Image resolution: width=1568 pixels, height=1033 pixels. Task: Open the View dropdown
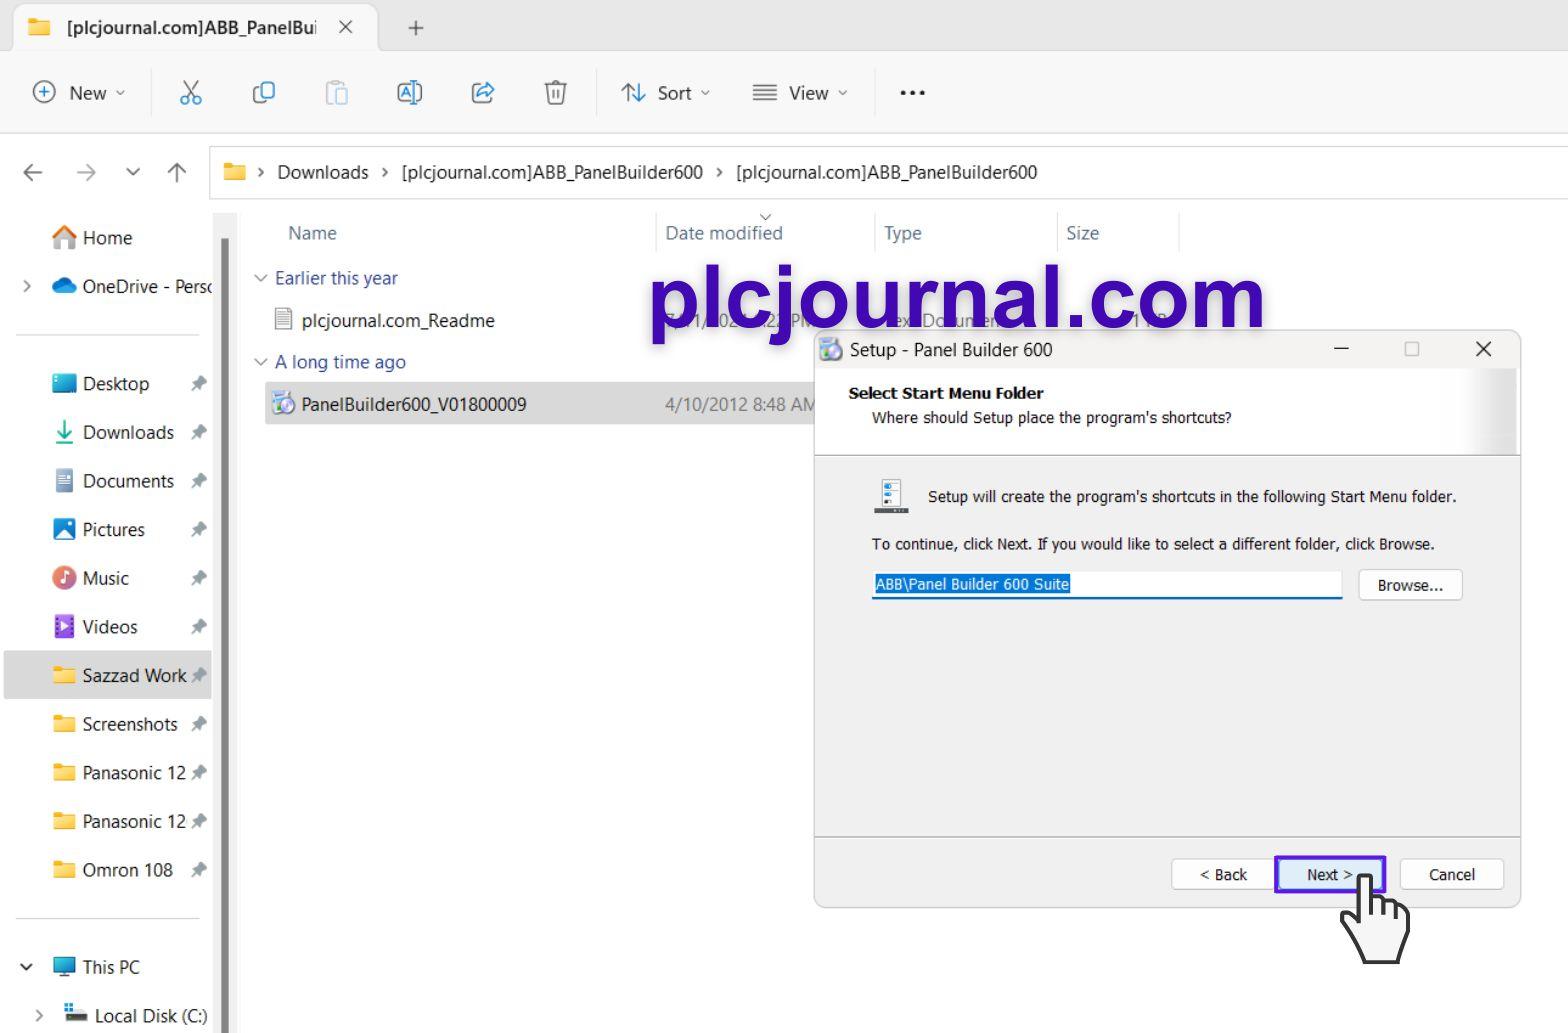click(x=800, y=93)
